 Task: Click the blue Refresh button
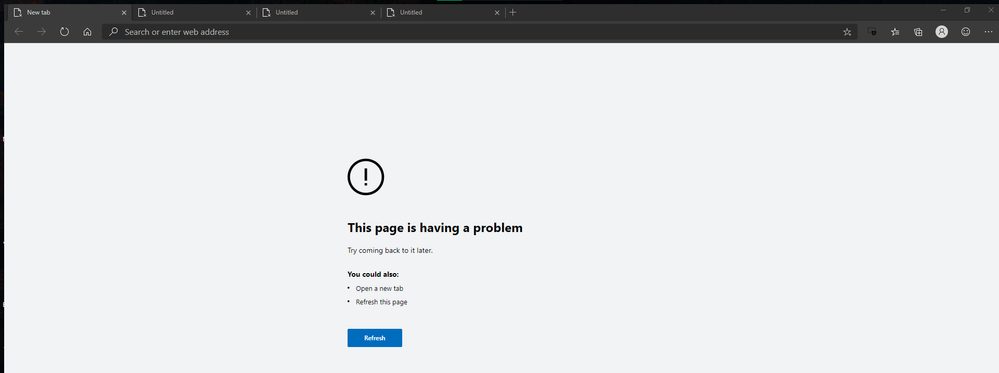(x=375, y=338)
